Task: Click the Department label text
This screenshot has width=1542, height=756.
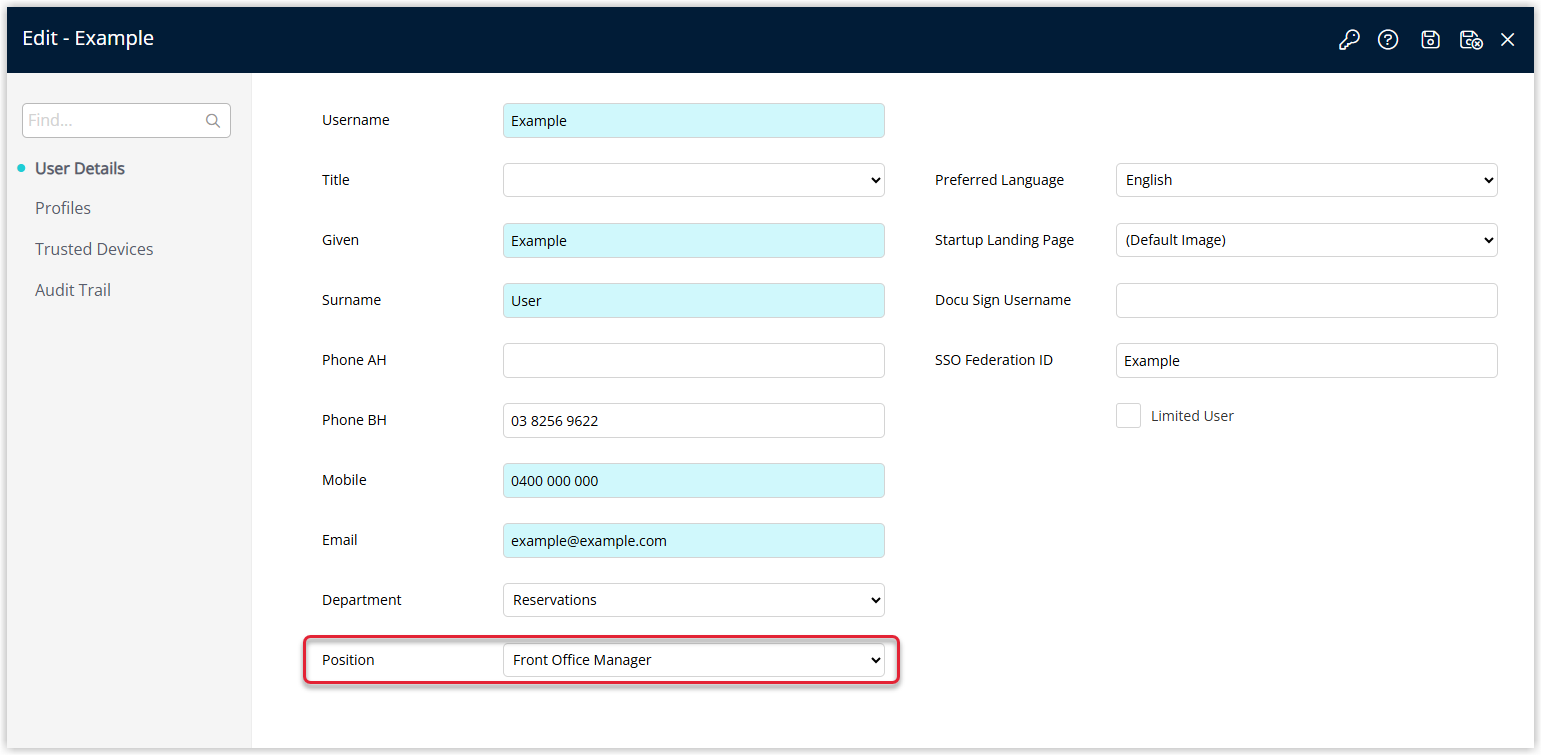Action: 362,600
